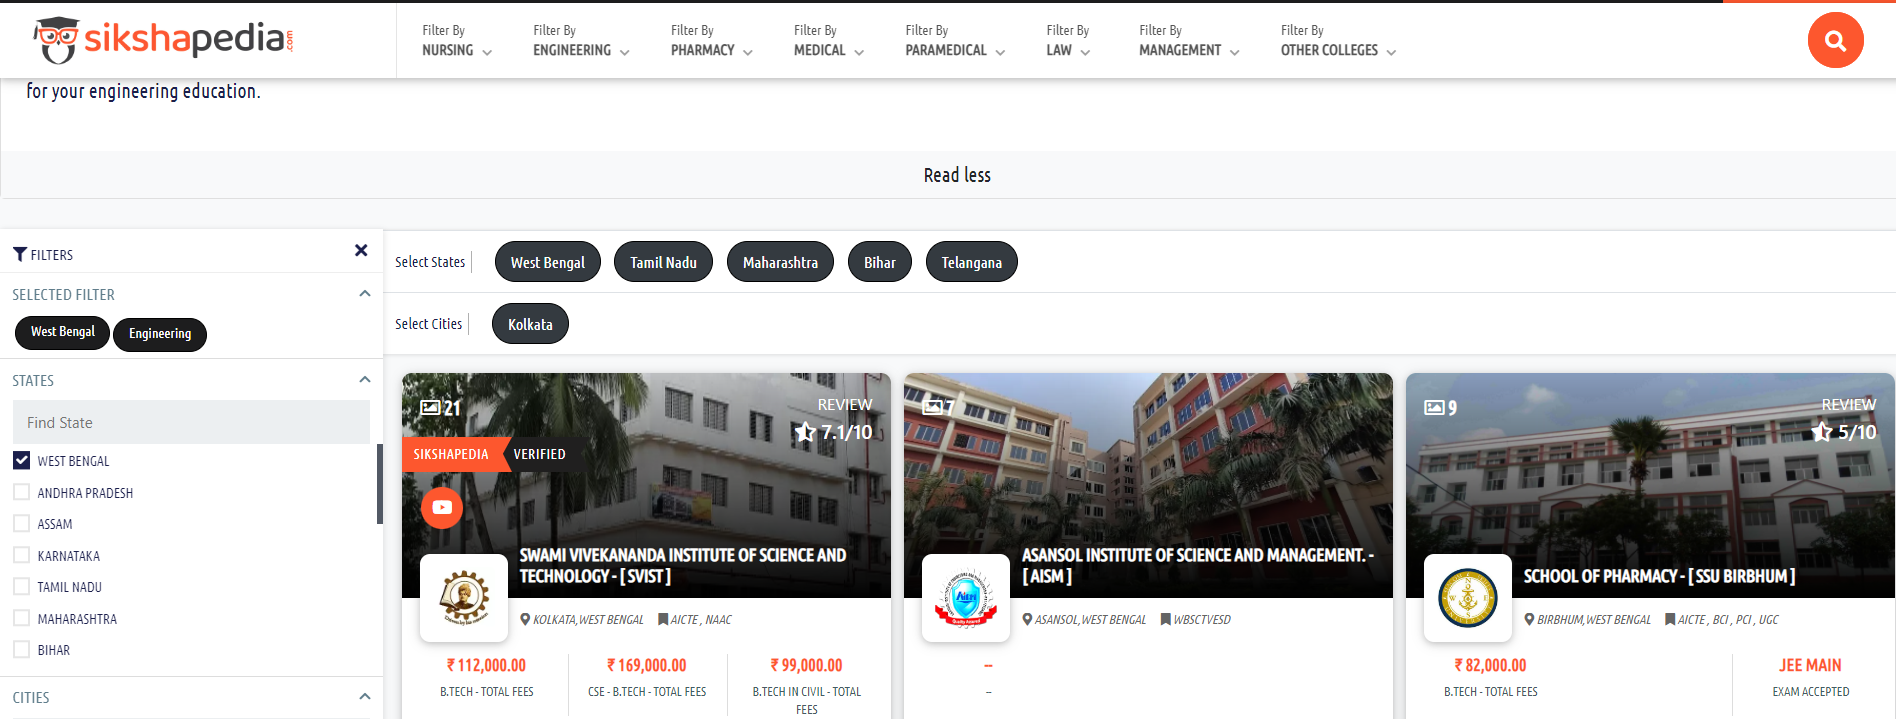Click bookmark icon beside AICTE, BCI, PCI, UGC
The image size is (1896, 719).
(x=1670, y=620)
